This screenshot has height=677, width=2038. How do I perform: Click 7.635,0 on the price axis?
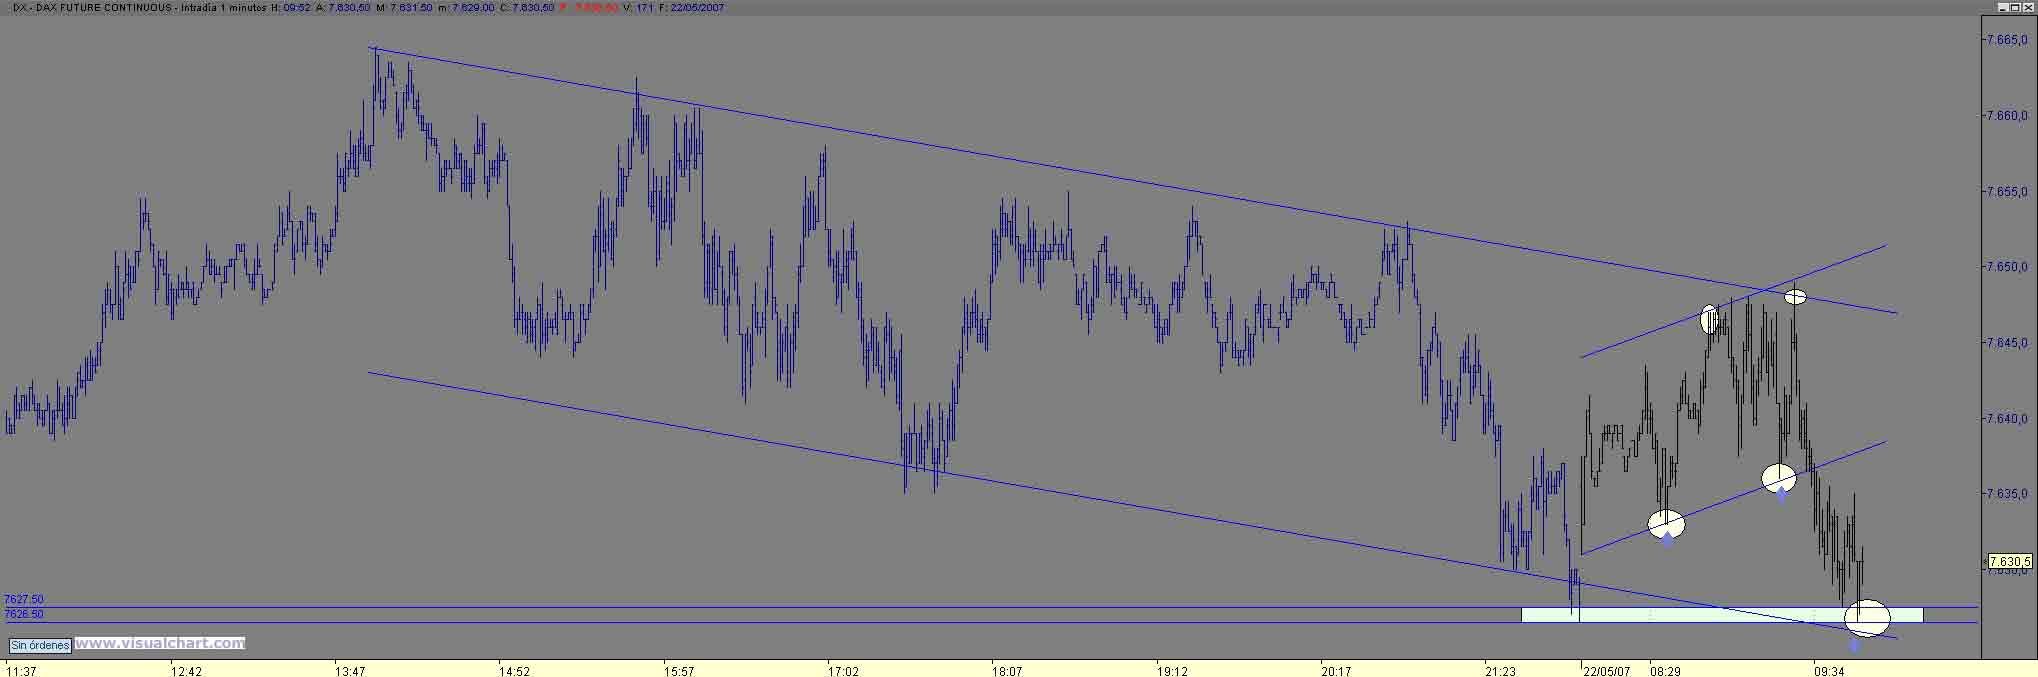[2008, 494]
